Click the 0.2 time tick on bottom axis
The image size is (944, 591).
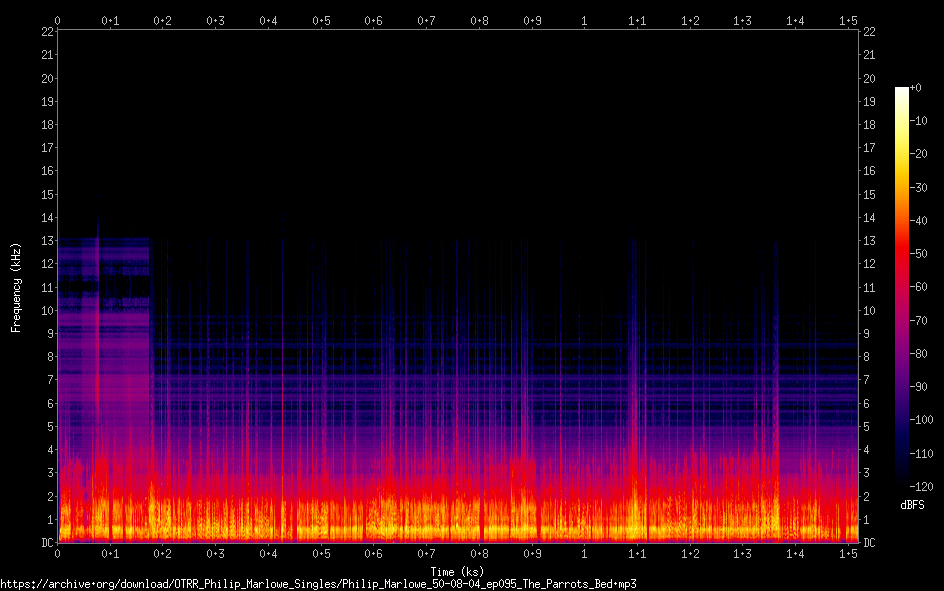pos(162,553)
